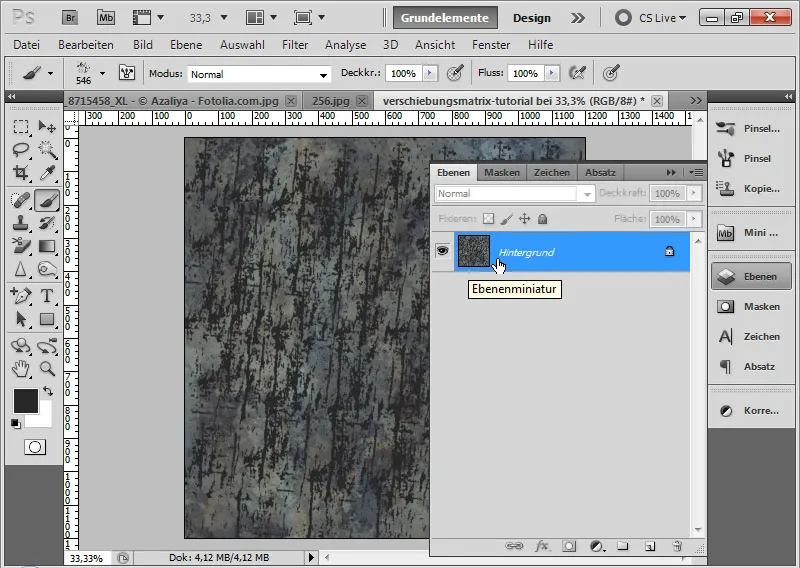The image size is (800, 568).
Task: Hide the Hintergrund layer with eye icon
Action: [442, 251]
